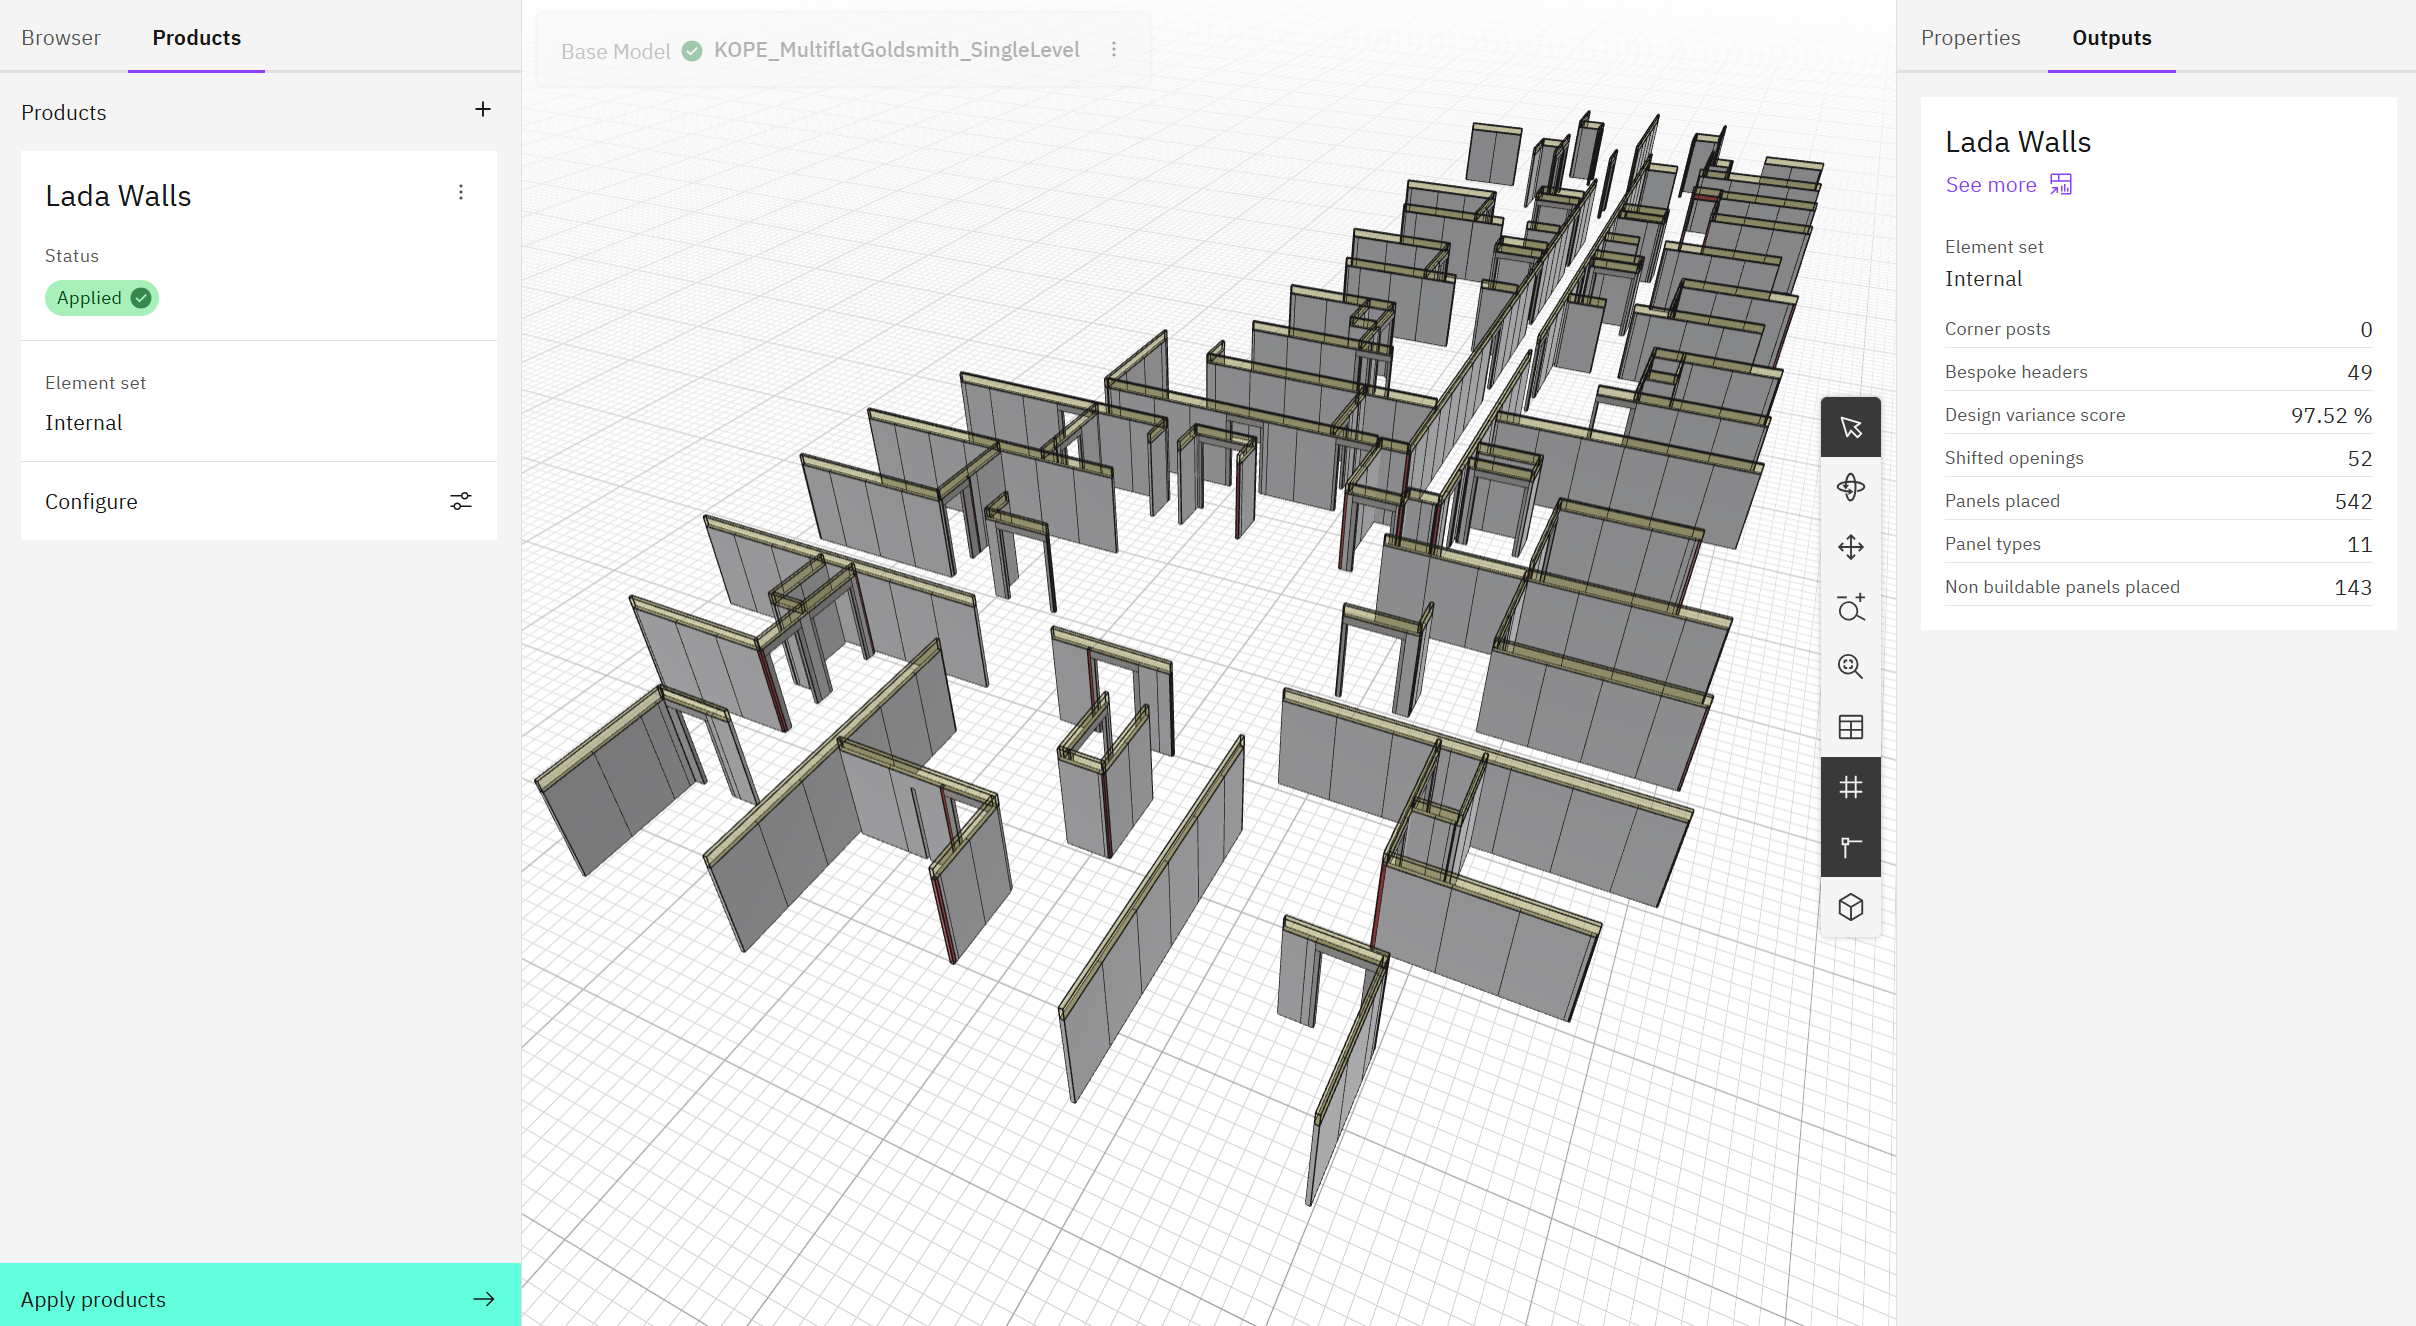
Task: Switch to the Properties tab
Action: [1970, 38]
